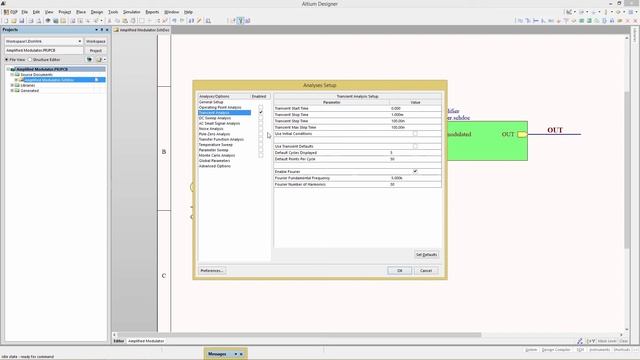The height and width of the screenshot is (360, 640).
Task: Click the Copy toolbar icon
Action: point(118,20)
